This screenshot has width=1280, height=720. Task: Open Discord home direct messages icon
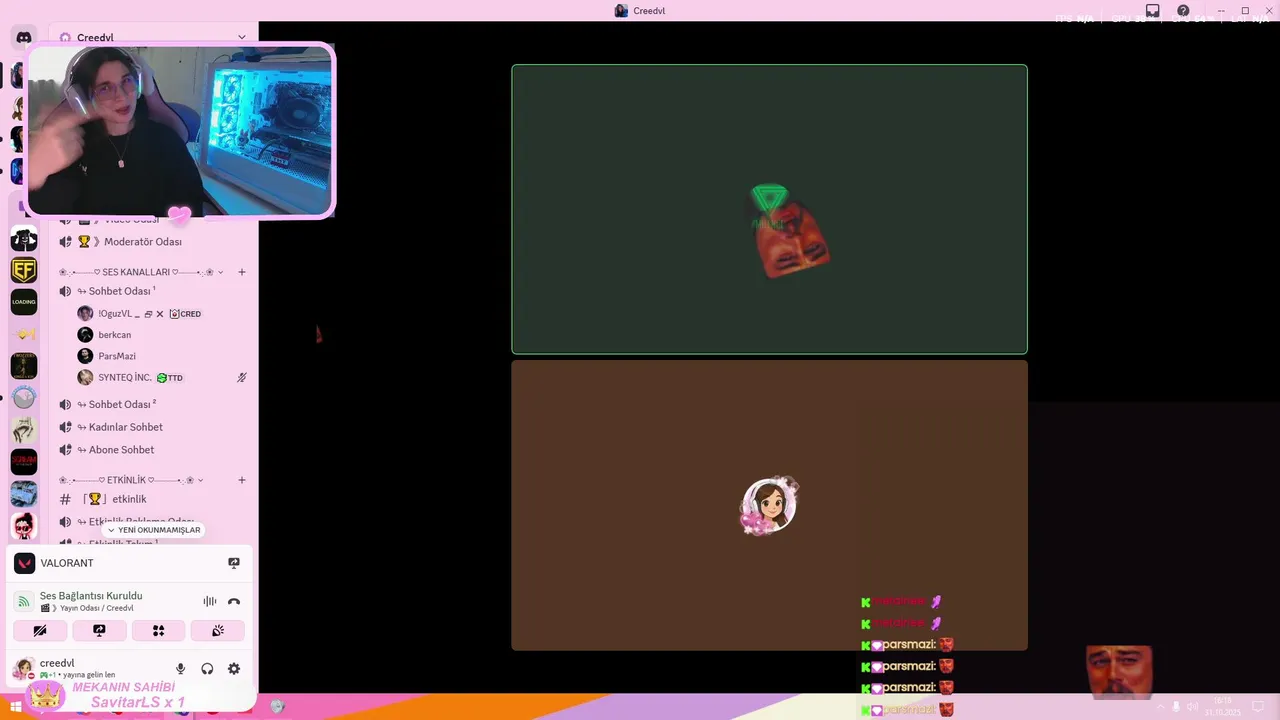[x=24, y=38]
